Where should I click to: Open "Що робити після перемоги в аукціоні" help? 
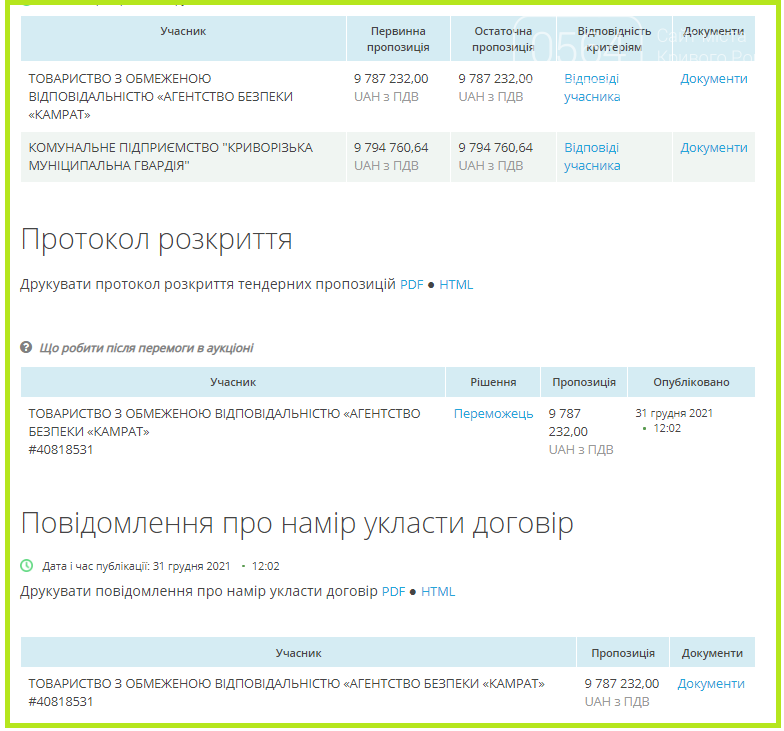pos(146,348)
